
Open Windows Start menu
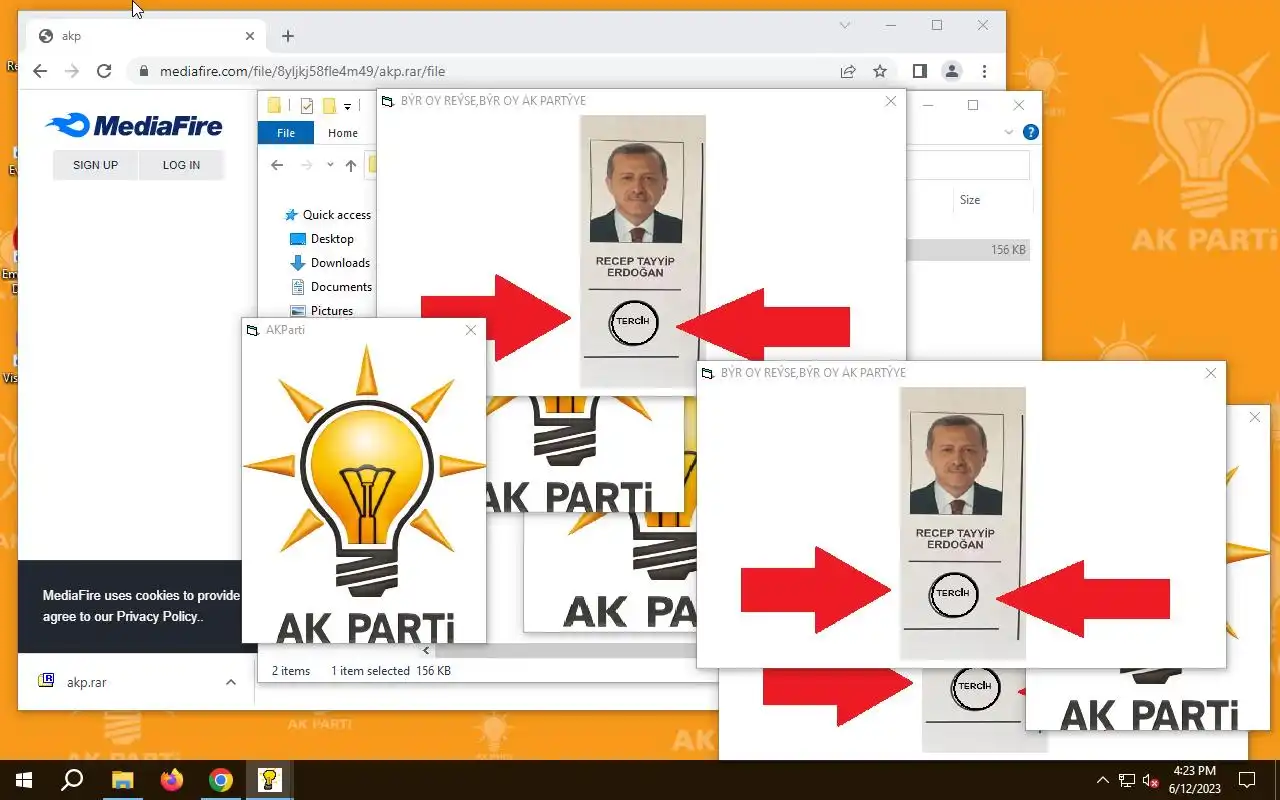pyautogui.click(x=23, y=780)
